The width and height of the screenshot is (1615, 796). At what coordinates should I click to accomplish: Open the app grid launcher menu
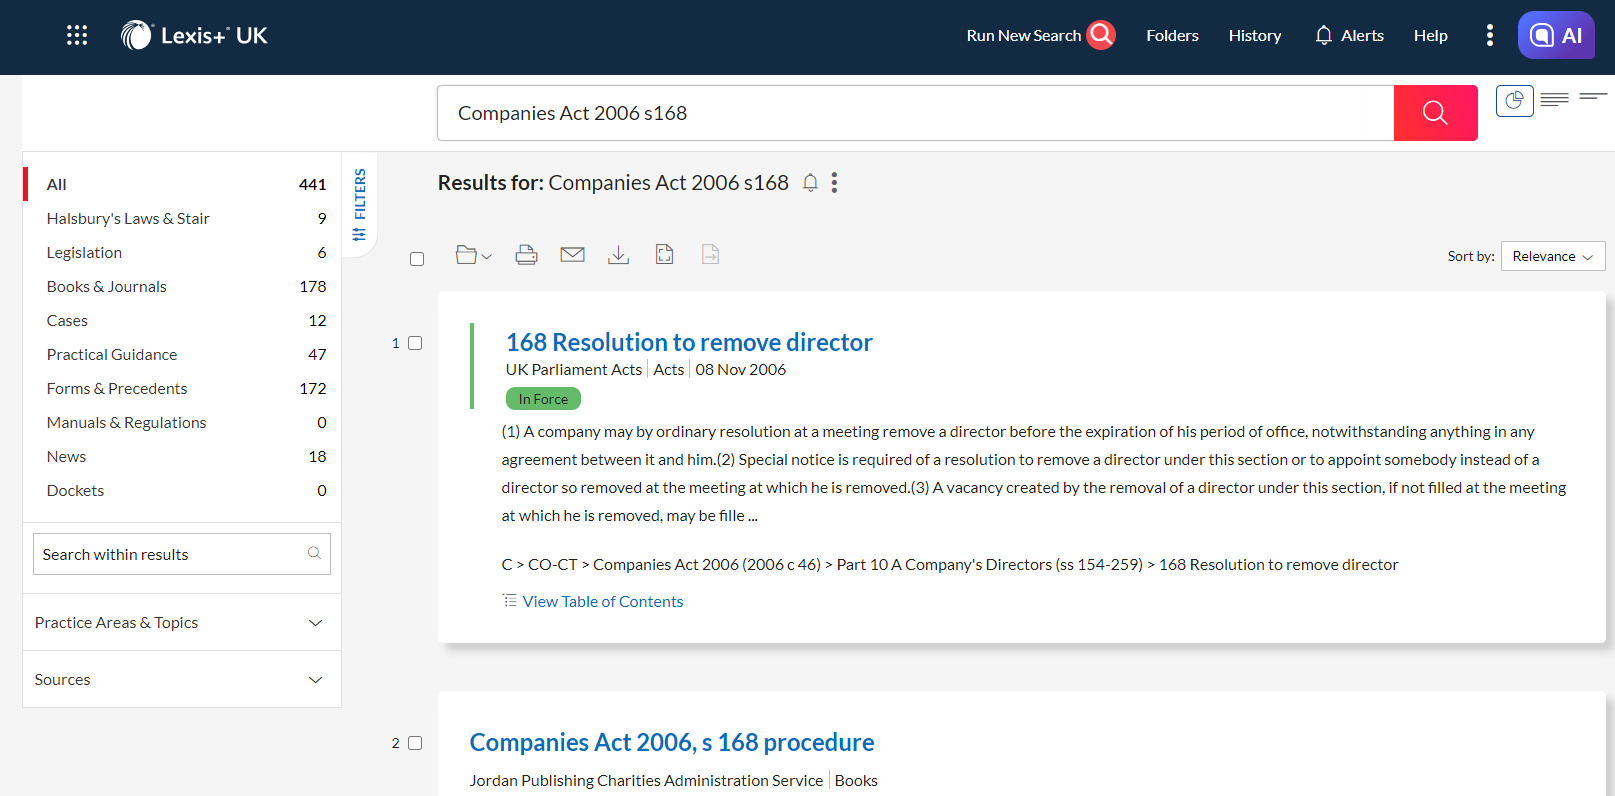(x=77, y=36)
